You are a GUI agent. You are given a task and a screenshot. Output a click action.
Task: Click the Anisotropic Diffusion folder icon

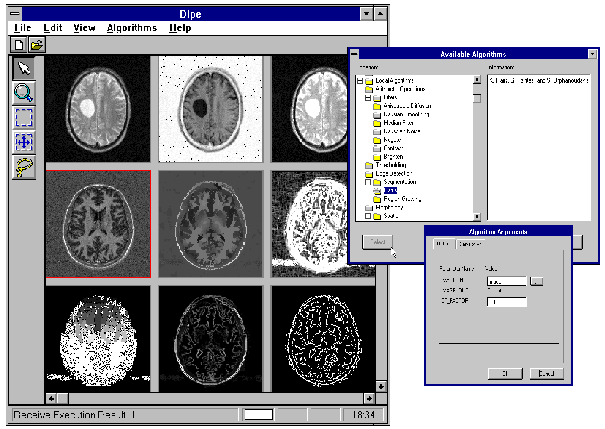pos(377,106)
